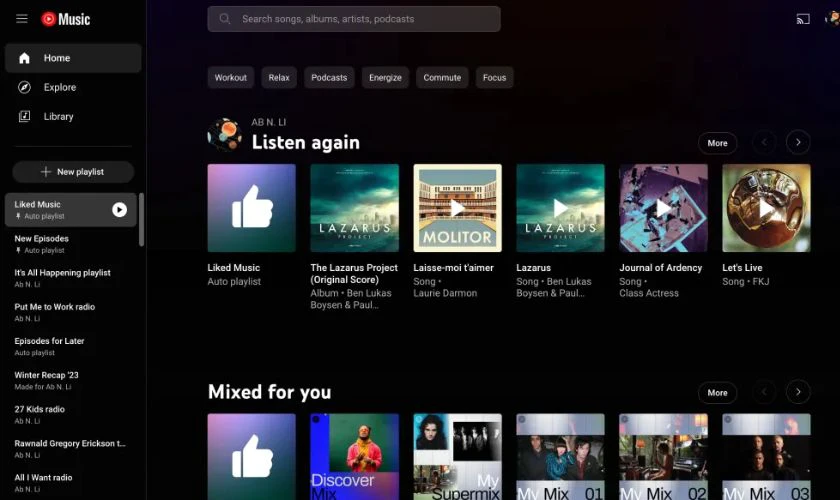The width and height of the screenshot is (840, 500).
Task: Go to previous Listen again items
Action: pos(764,143)
